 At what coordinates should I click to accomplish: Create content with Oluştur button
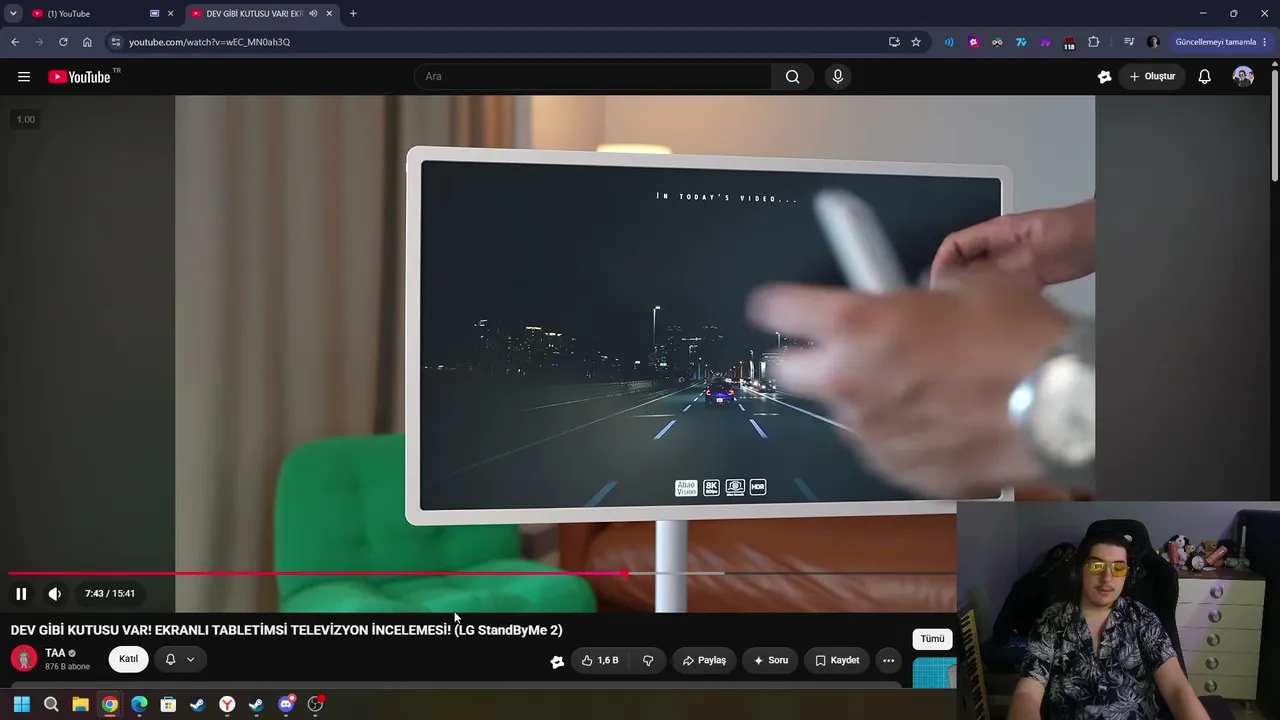click(x=1152, y=77)
